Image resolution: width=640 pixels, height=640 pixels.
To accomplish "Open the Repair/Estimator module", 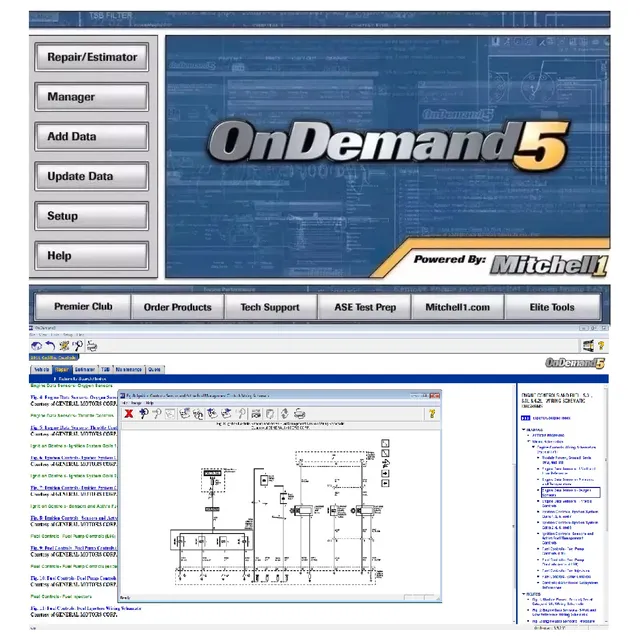I will pos(91,57).
